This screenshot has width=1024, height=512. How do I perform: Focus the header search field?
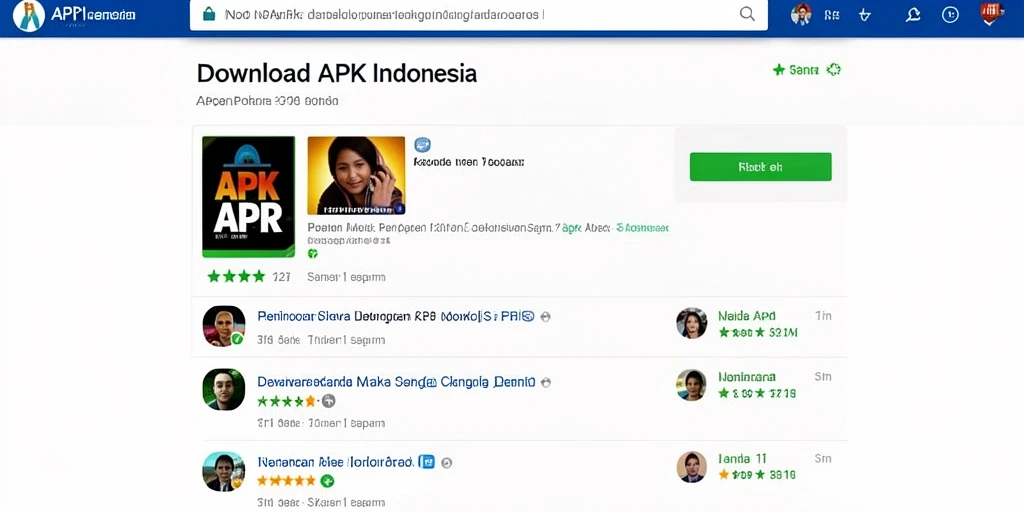[x=479, y=14]
